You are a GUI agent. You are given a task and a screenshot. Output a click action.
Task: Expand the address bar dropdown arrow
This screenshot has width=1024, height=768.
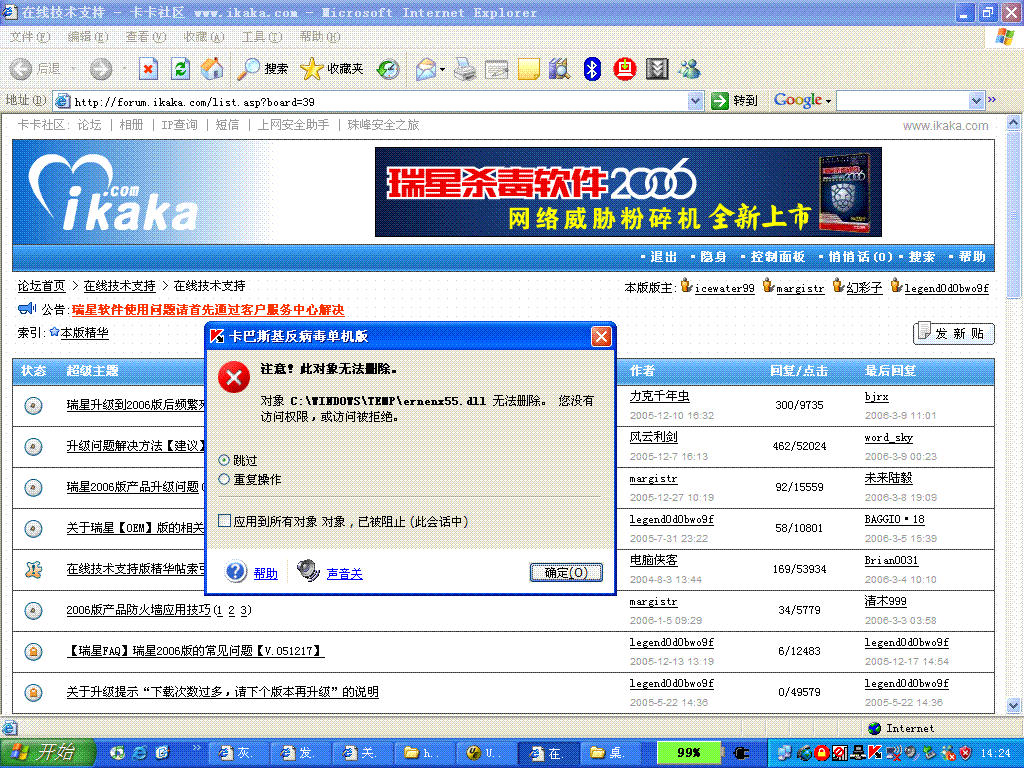[696, 101]
